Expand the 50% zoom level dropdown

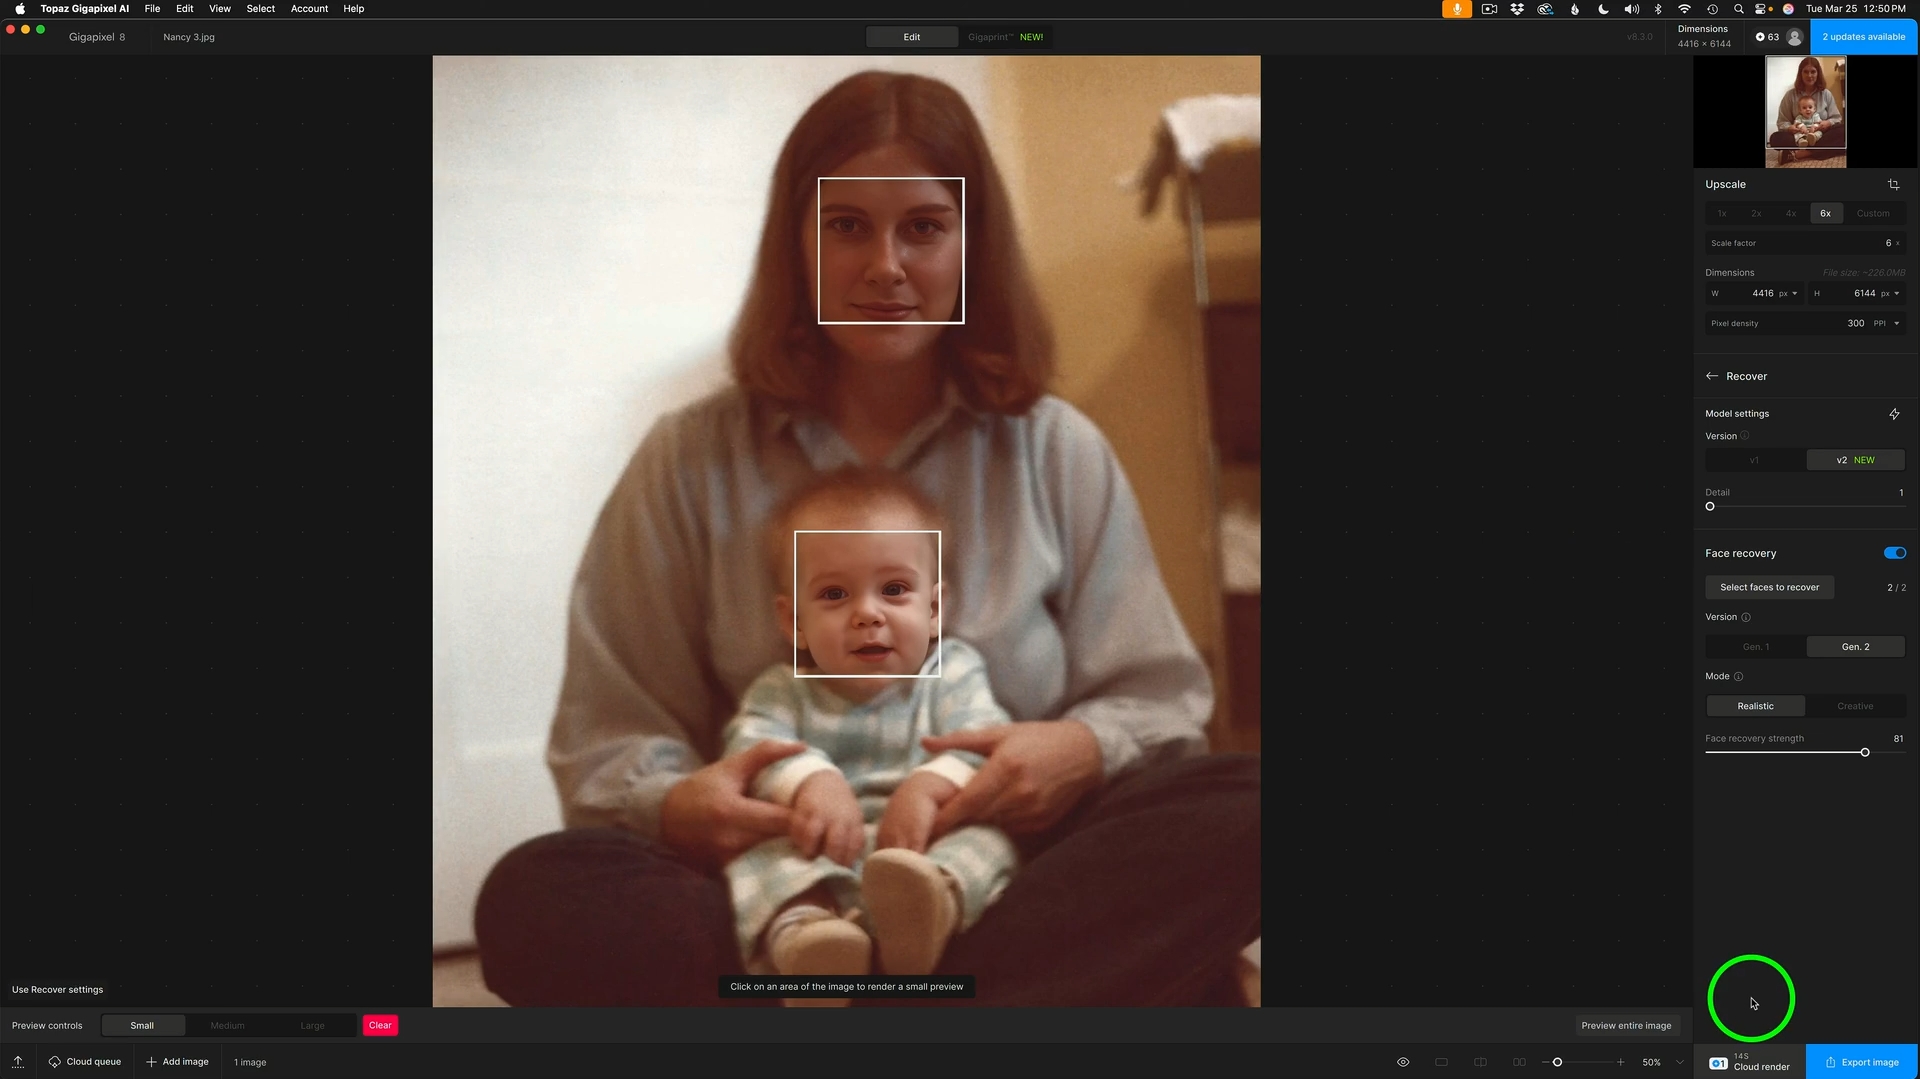(x=1680, y=1062)
